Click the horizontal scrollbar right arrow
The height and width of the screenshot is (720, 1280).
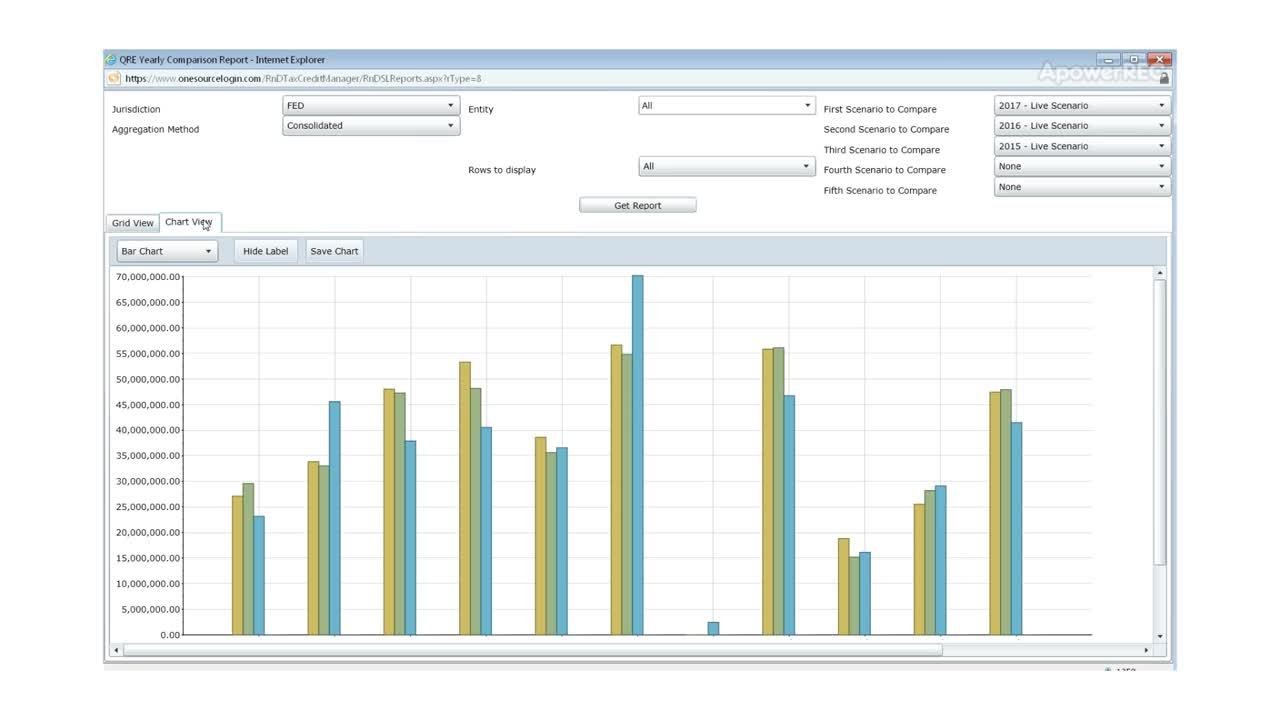click(1147, 650)
